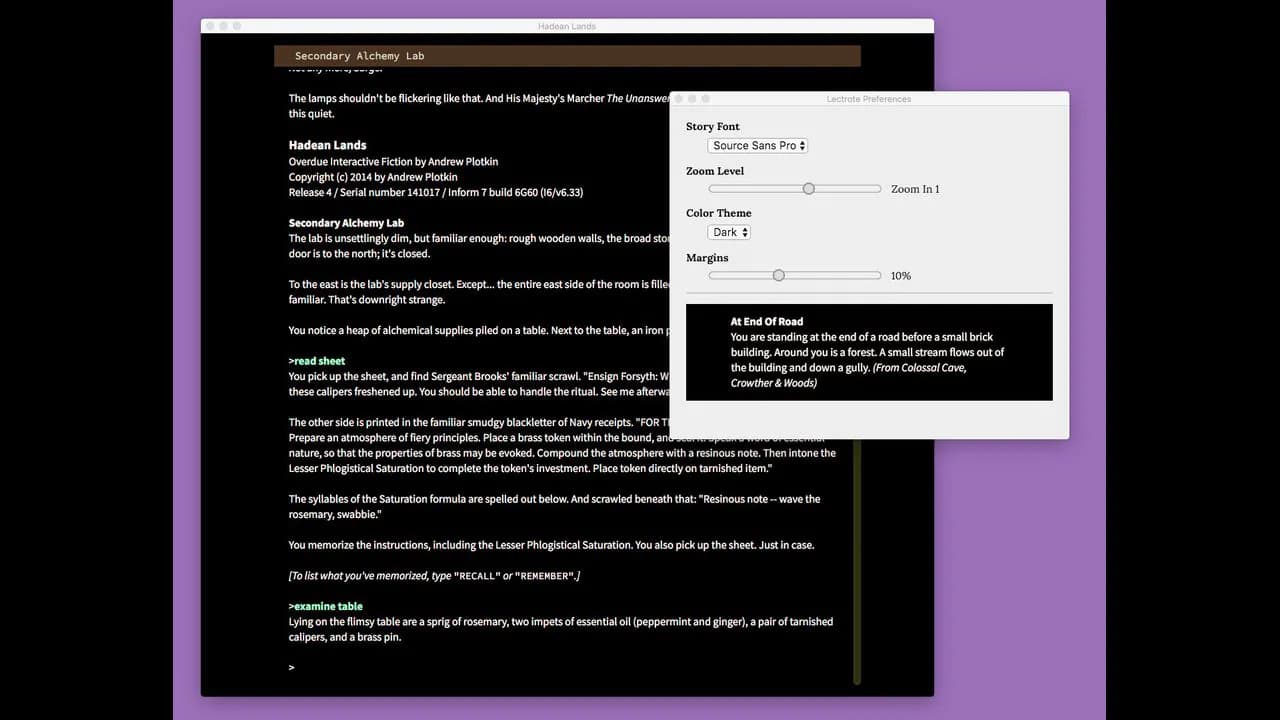Click the "Lectrote Preferences" window title

868,99
